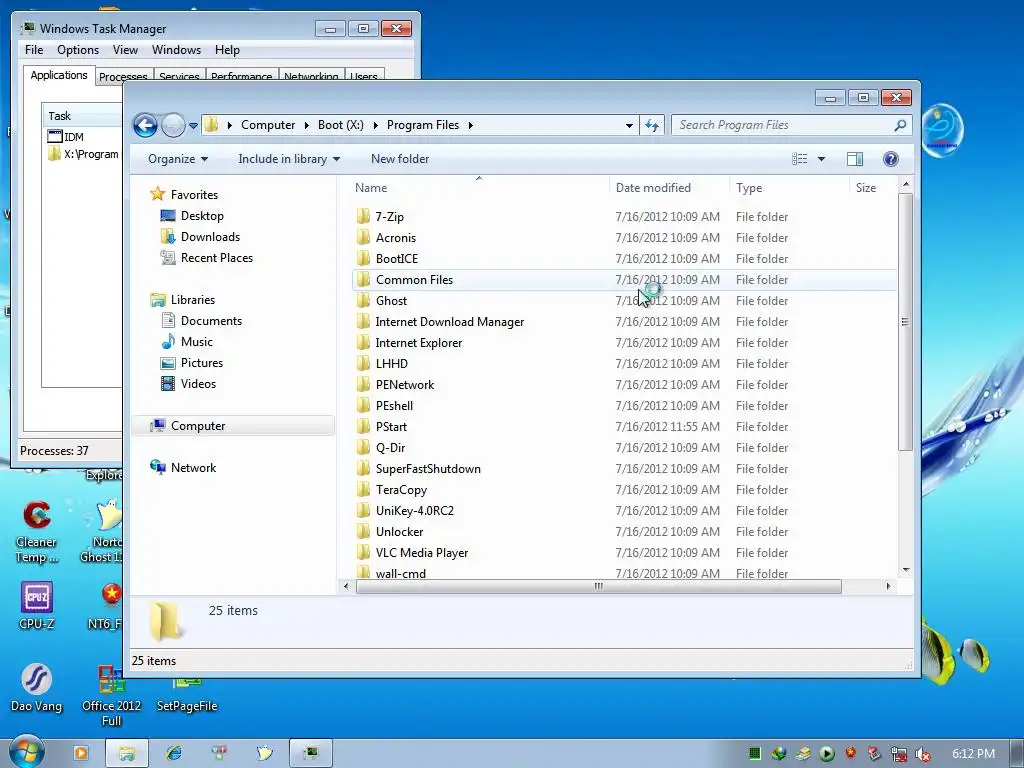Click the taskbar clock 6:12 PM
This screenshot has height=768, width=1024.
coord(973,754)
